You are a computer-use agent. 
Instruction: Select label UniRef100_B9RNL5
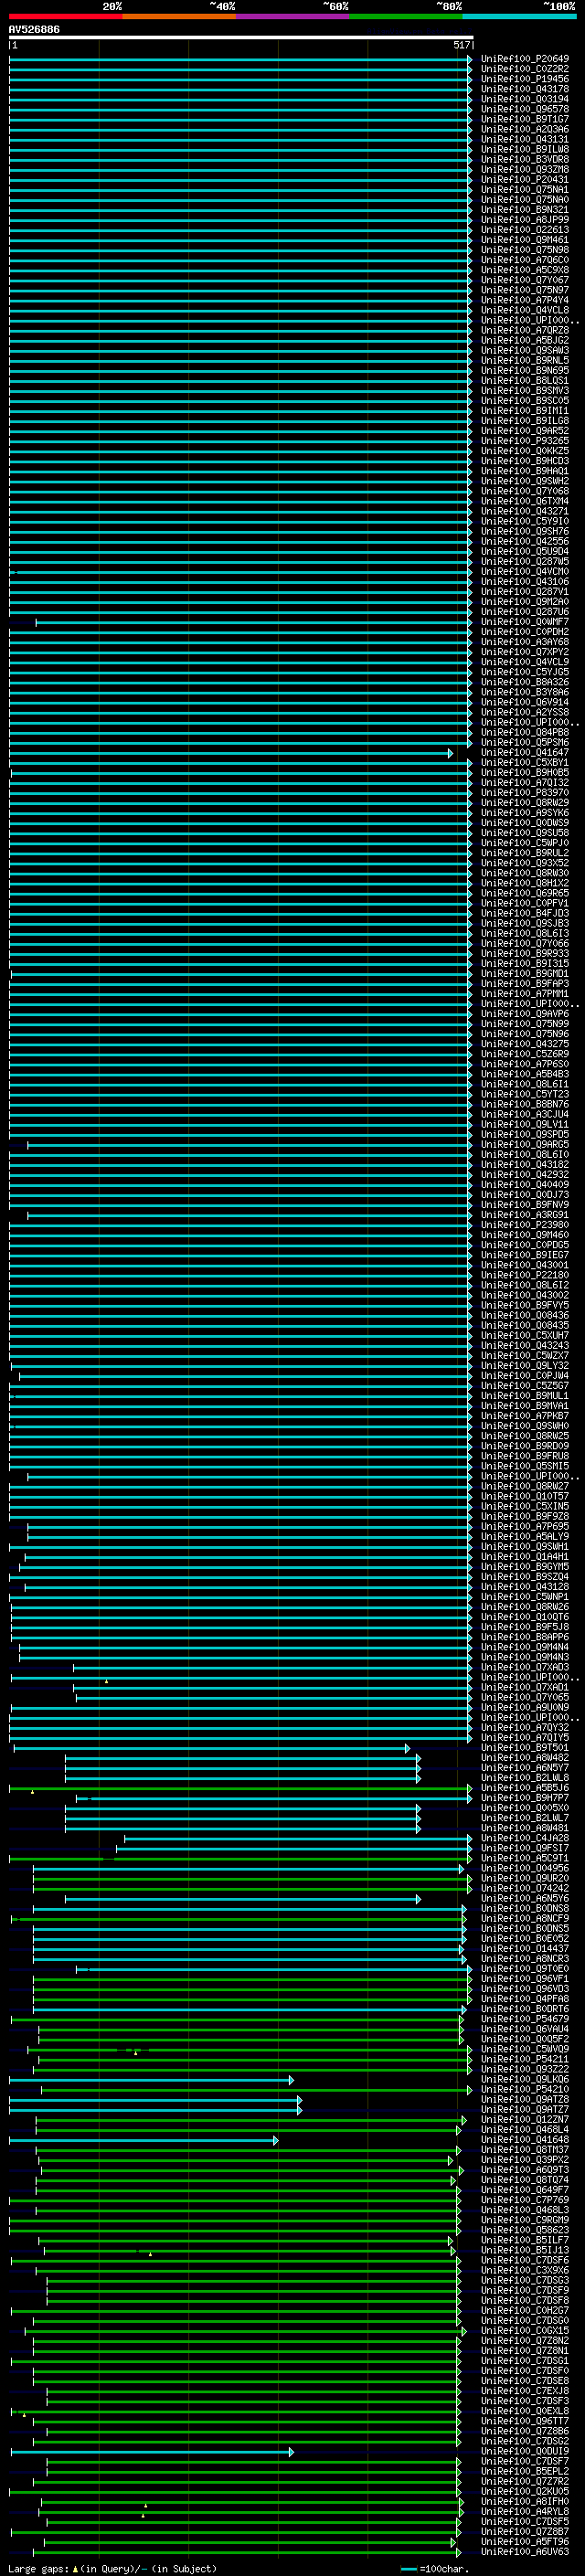click(524, 360)
